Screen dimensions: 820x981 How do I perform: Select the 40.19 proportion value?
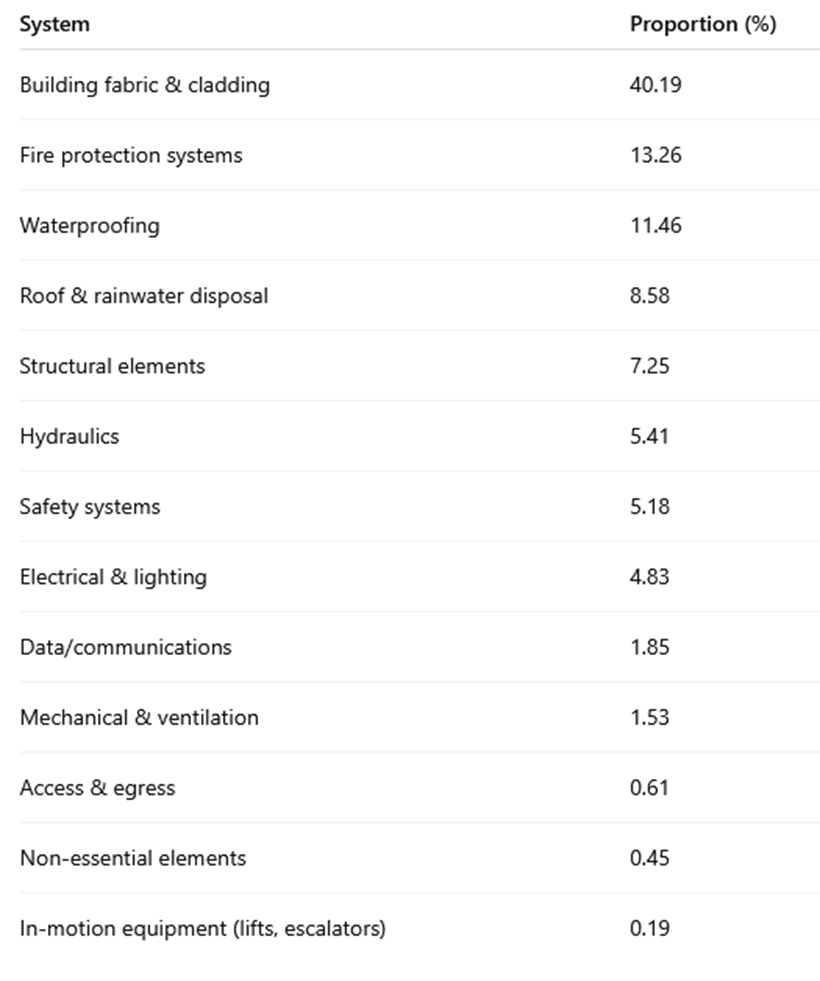point(655,84)
